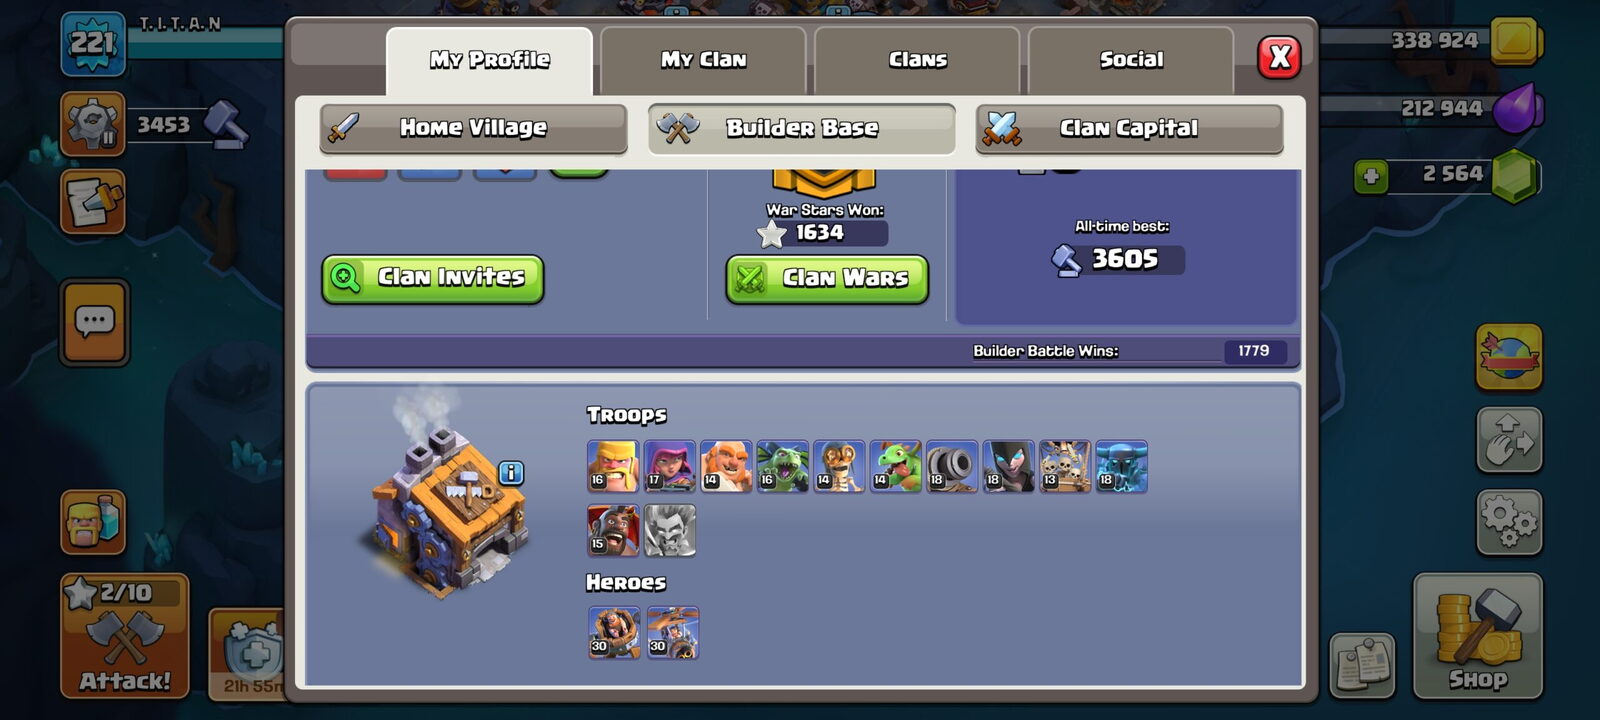Add gems with green plus button
The height and width of the screenshot is (720, 1600).
tap(1371, 176)
